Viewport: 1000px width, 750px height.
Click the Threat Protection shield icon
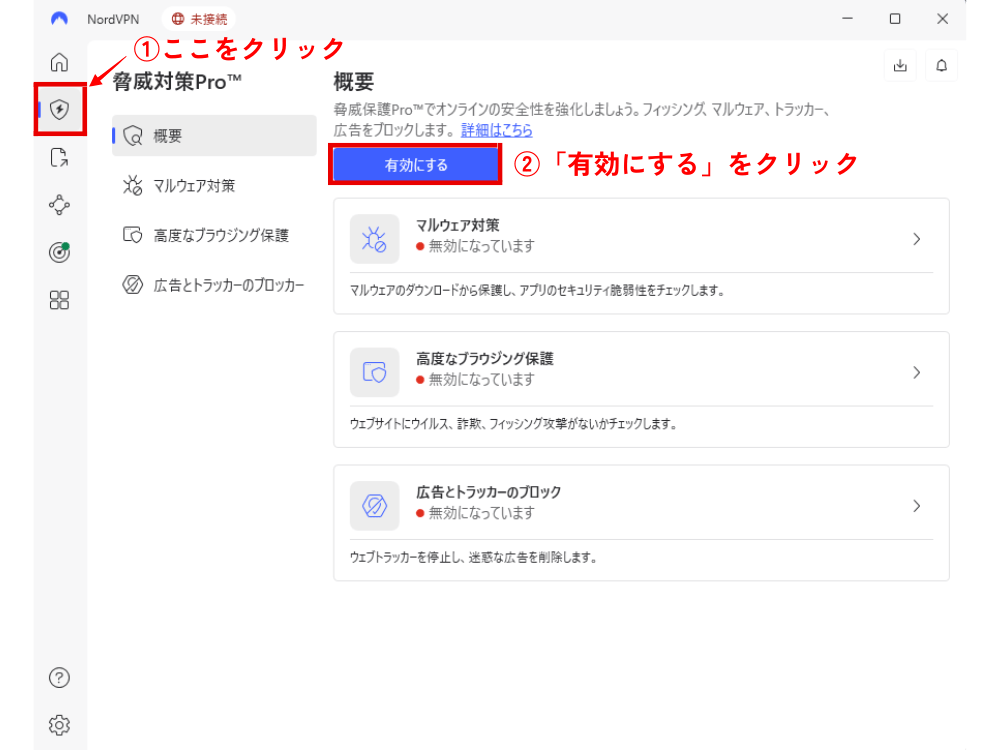59,109
